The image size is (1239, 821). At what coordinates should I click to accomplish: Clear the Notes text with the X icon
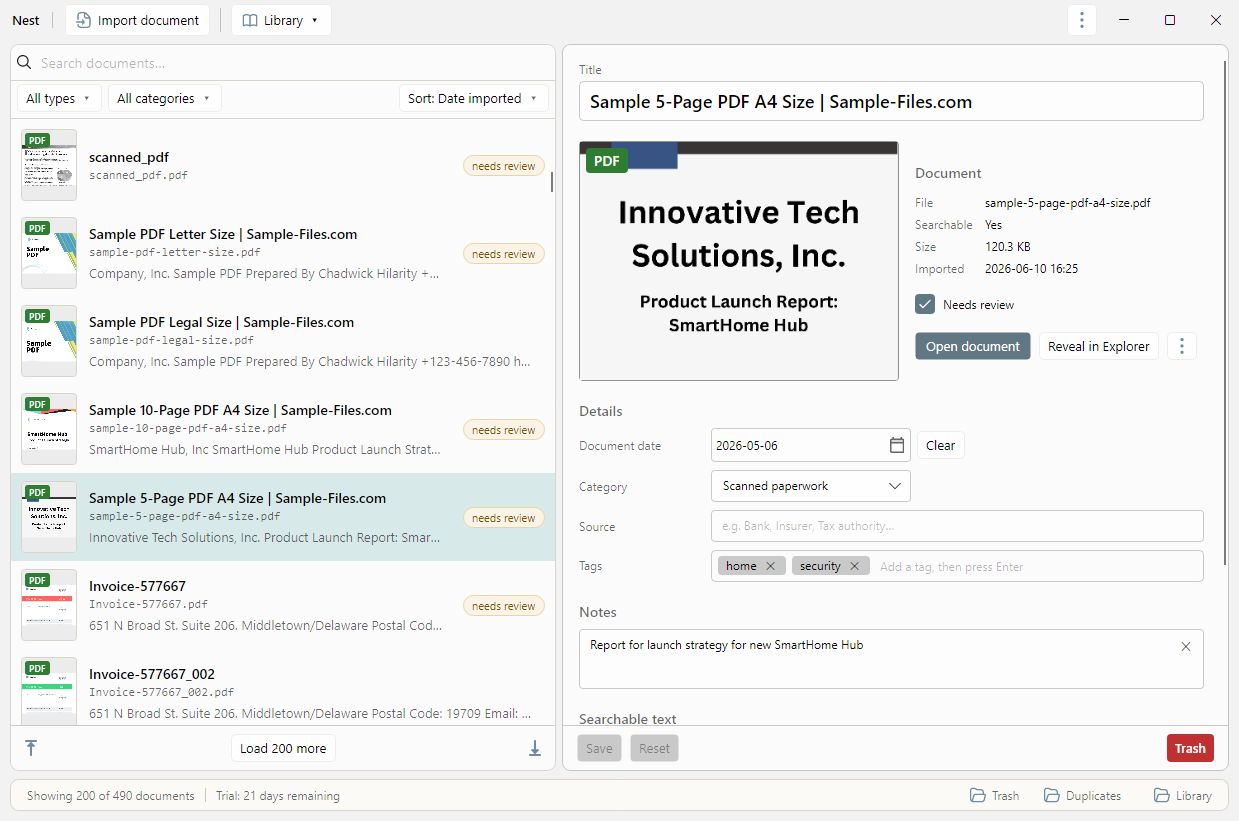tap(1186, 646)
